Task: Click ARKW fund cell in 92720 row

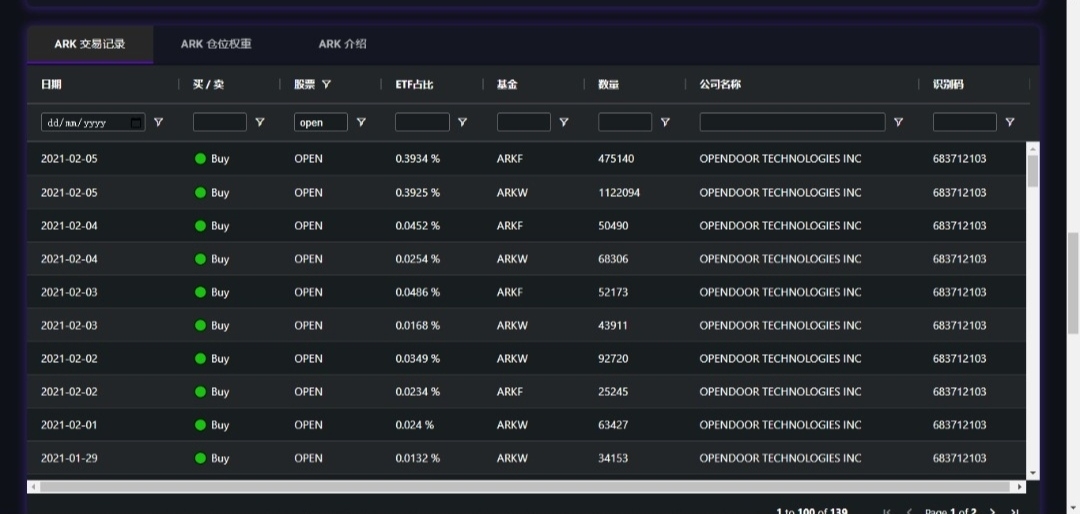Action: [x=512, y=358]
